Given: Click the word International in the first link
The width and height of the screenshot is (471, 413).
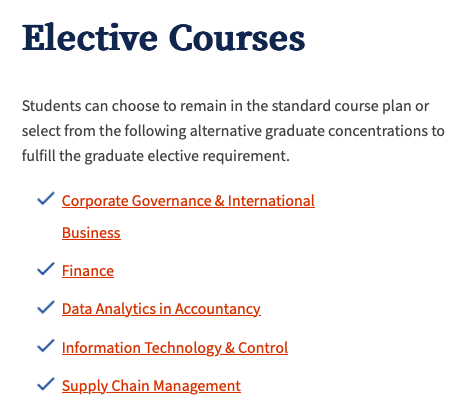Looking at the screenshot, I should click(271, 201).
